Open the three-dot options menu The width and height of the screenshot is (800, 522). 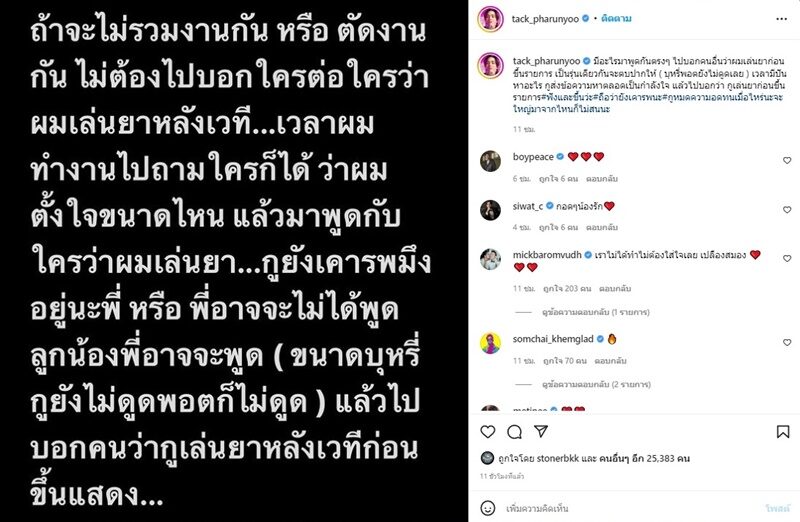pos(782,19)
